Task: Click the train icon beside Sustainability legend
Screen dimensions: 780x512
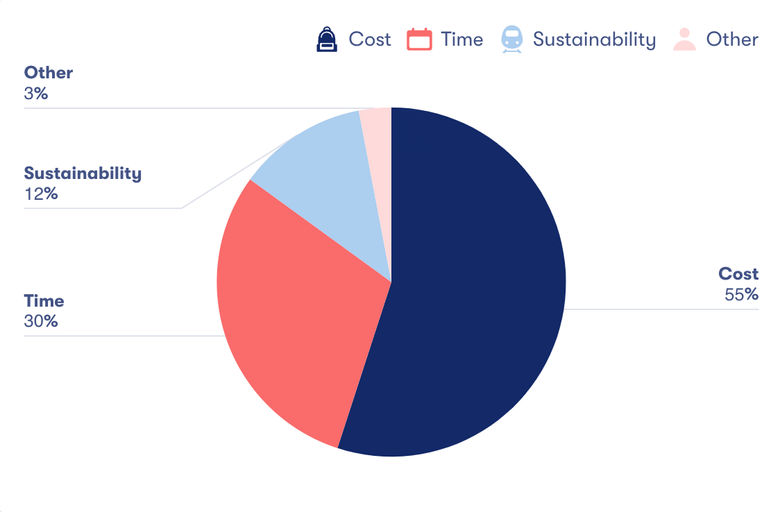Action: pyautogui.click(x=511, y=40)
